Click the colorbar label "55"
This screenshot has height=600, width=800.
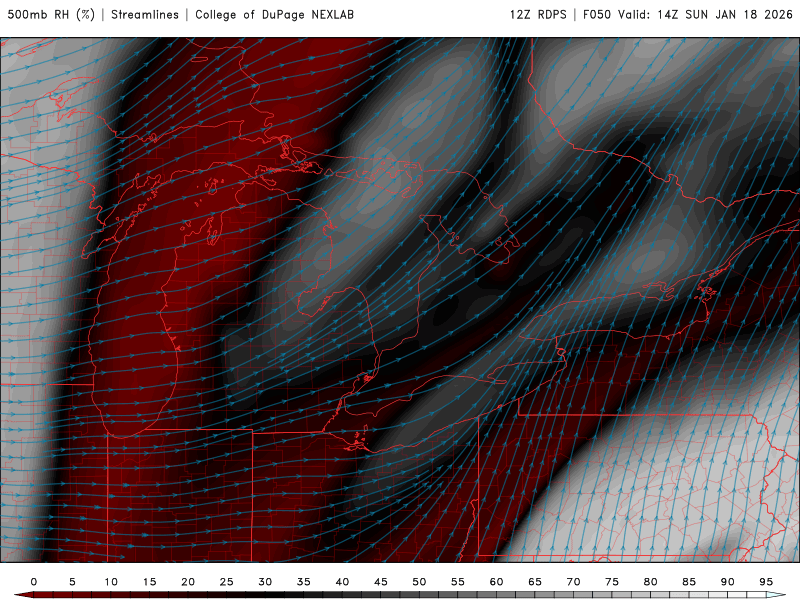coord(458,582)
